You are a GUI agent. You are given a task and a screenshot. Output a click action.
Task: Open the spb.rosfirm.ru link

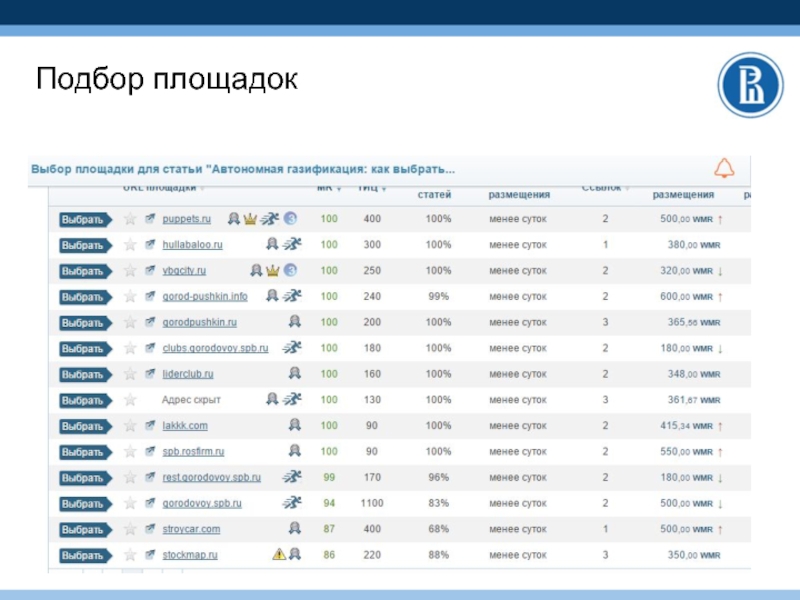(x=193, y=452)
